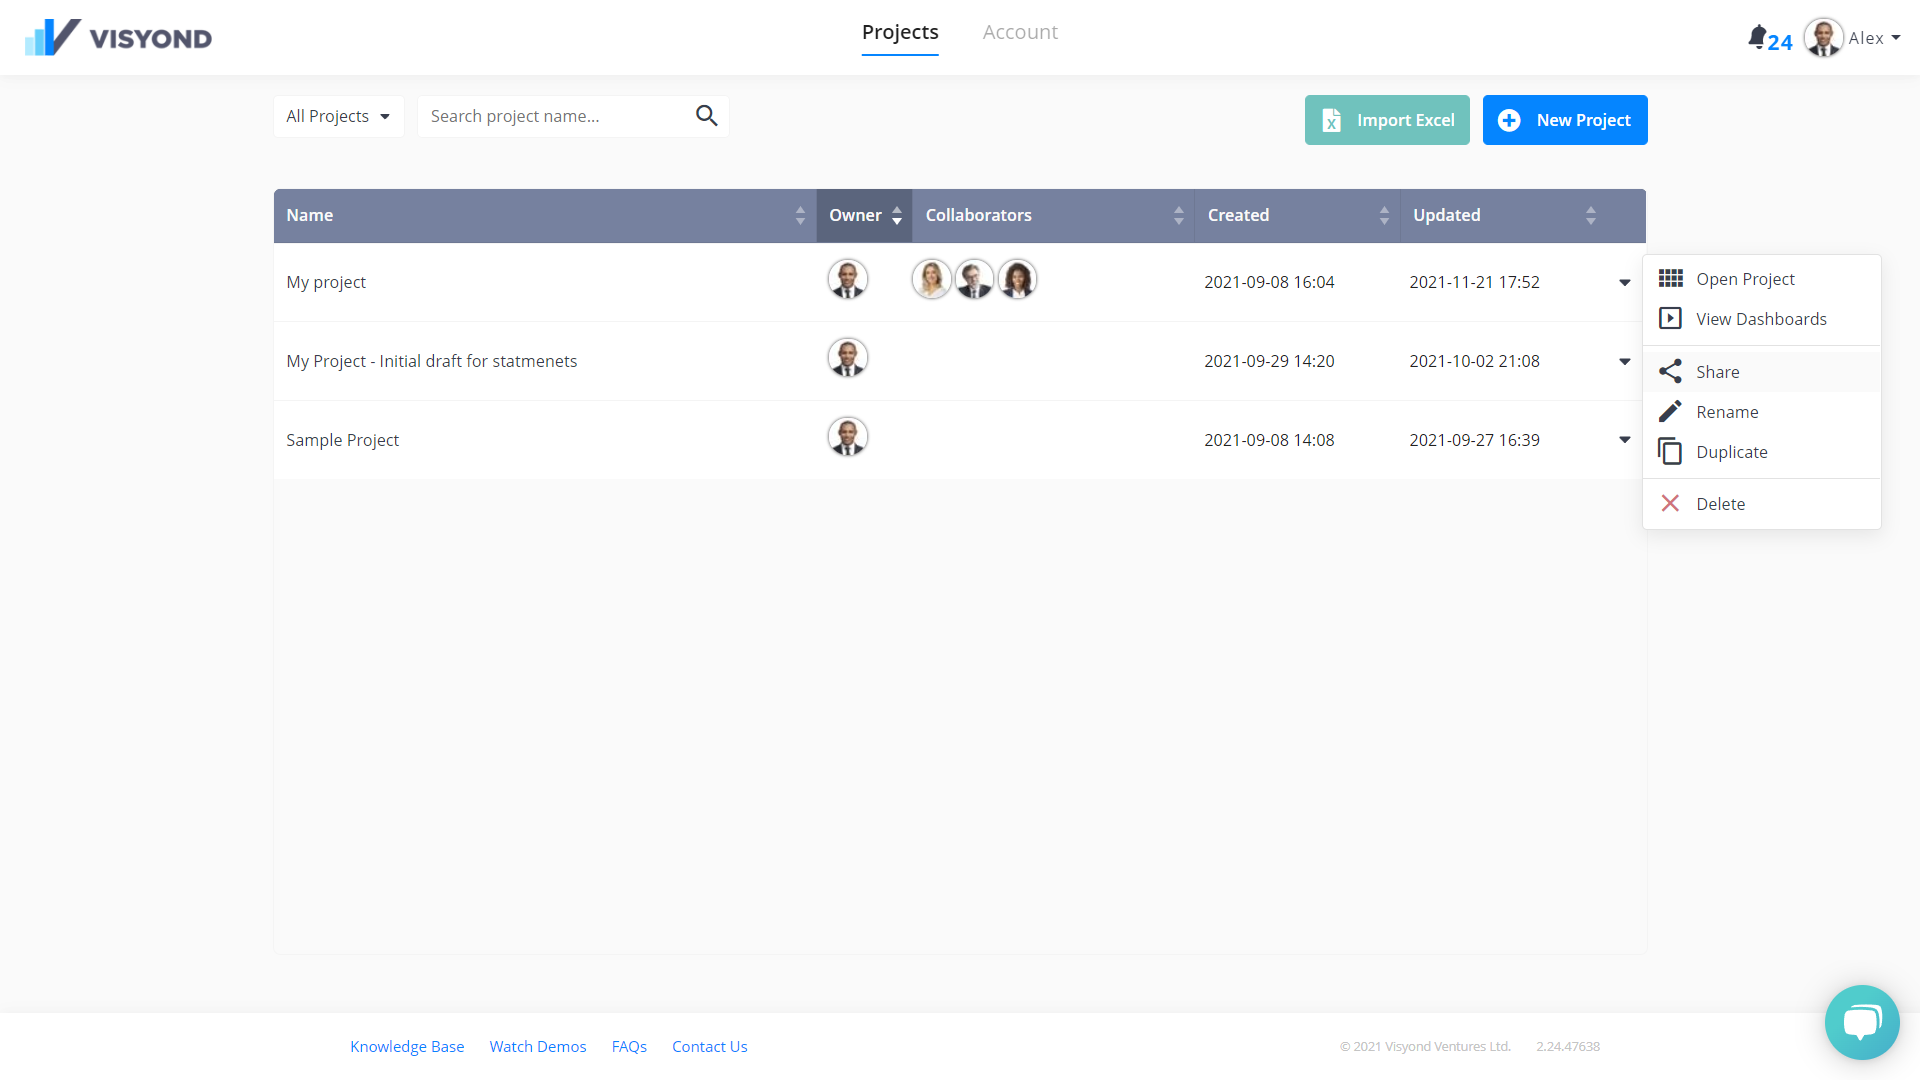Choose Open Project from the menu
1920x1080 pixels.
click(1762, 279)
